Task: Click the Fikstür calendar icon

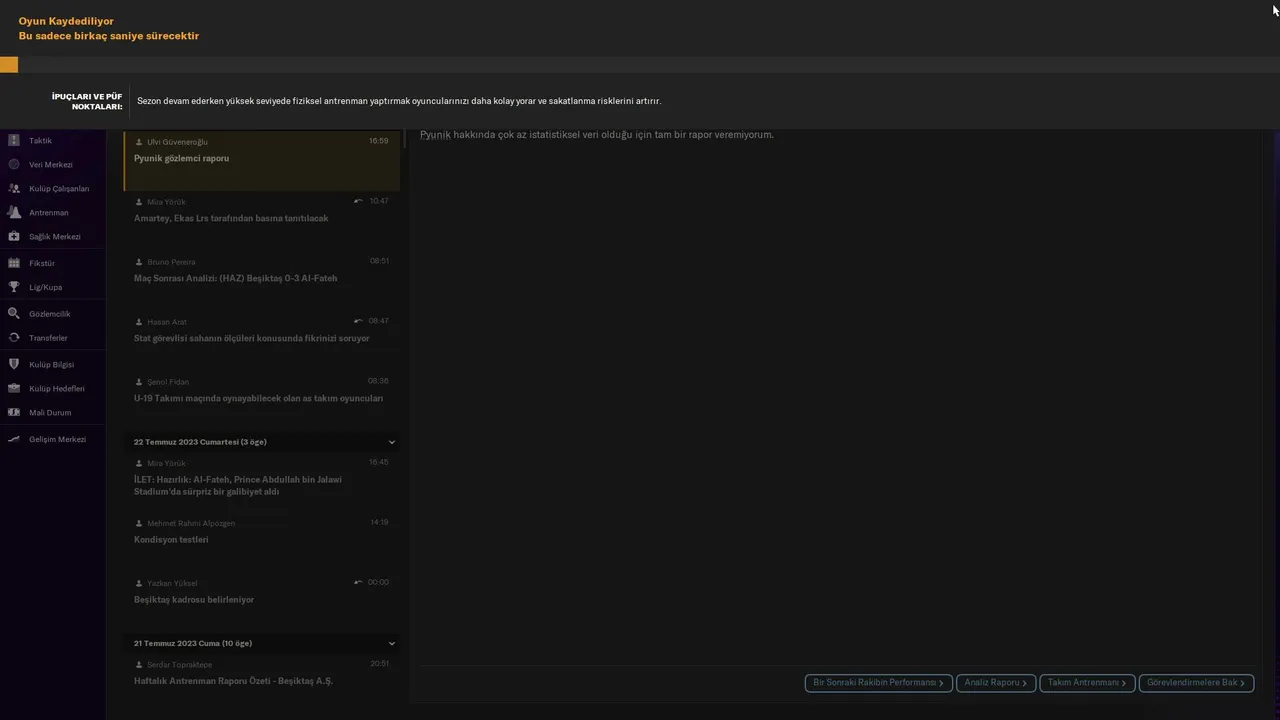Action: tap(14, 263)
